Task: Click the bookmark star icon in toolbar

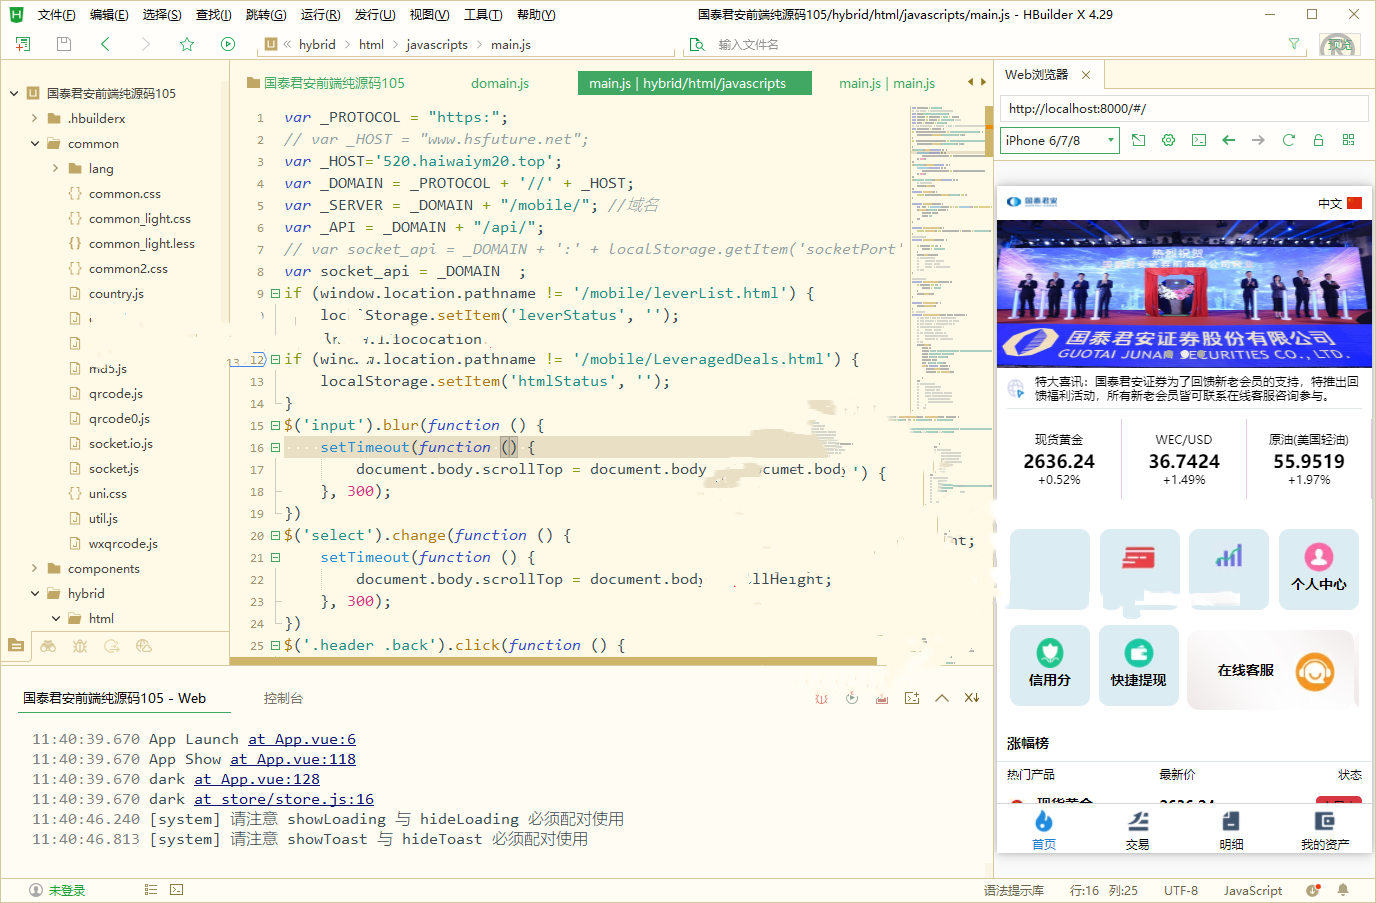Action: pyautogui.click(x=187, y=44)
